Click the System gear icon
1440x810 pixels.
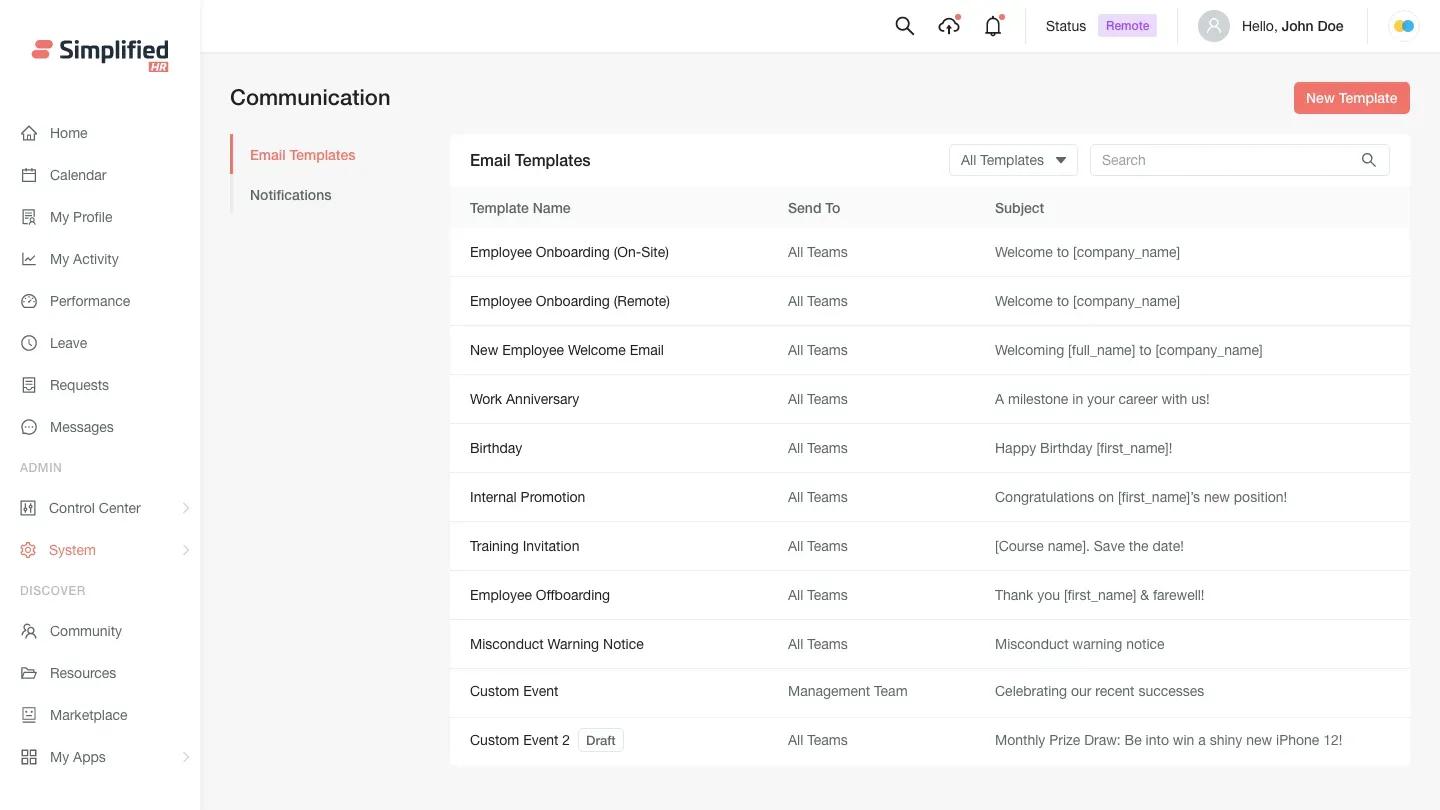coord(28,550)
